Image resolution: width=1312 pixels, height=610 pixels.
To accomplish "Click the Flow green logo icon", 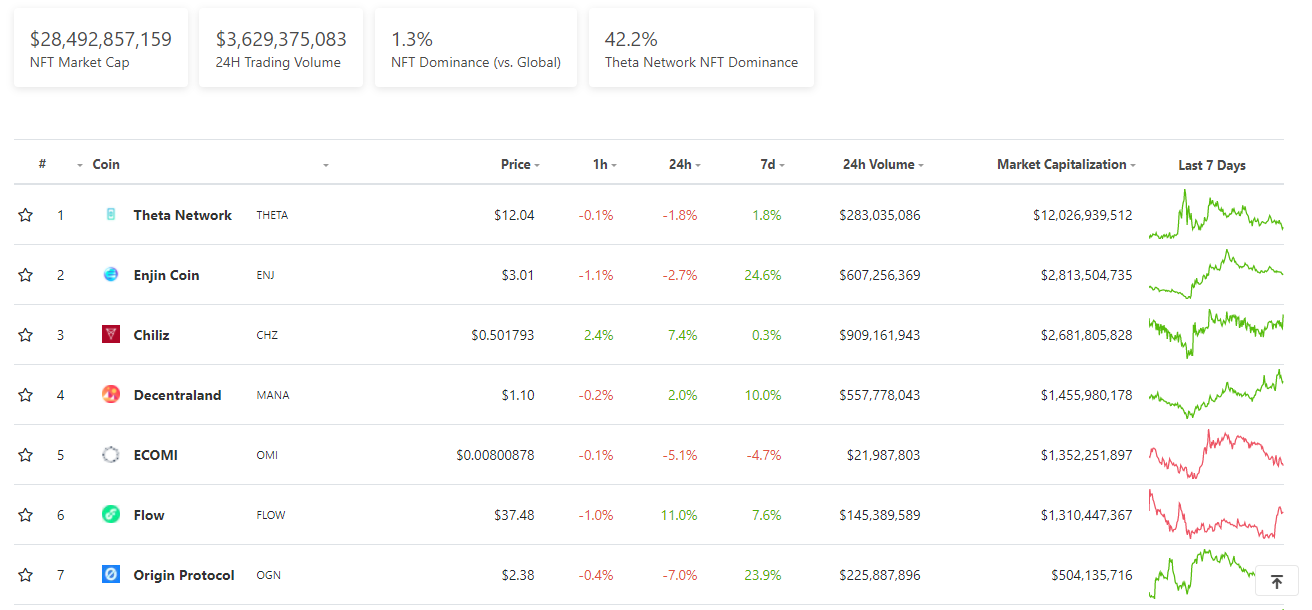I will 111,514.
